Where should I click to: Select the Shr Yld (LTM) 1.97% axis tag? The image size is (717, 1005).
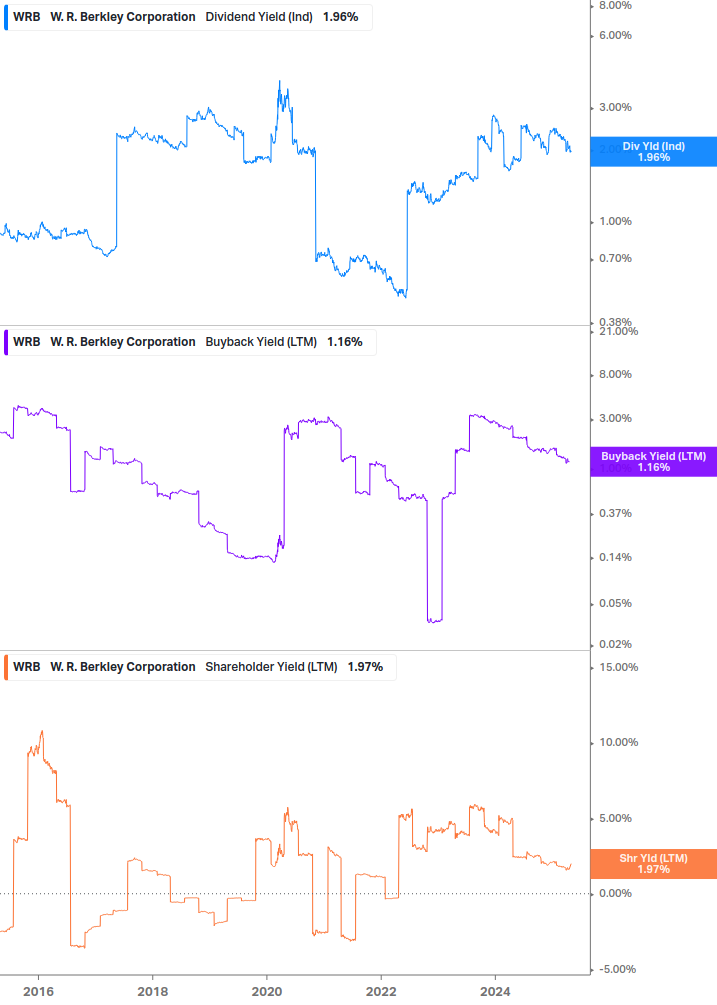654,863
